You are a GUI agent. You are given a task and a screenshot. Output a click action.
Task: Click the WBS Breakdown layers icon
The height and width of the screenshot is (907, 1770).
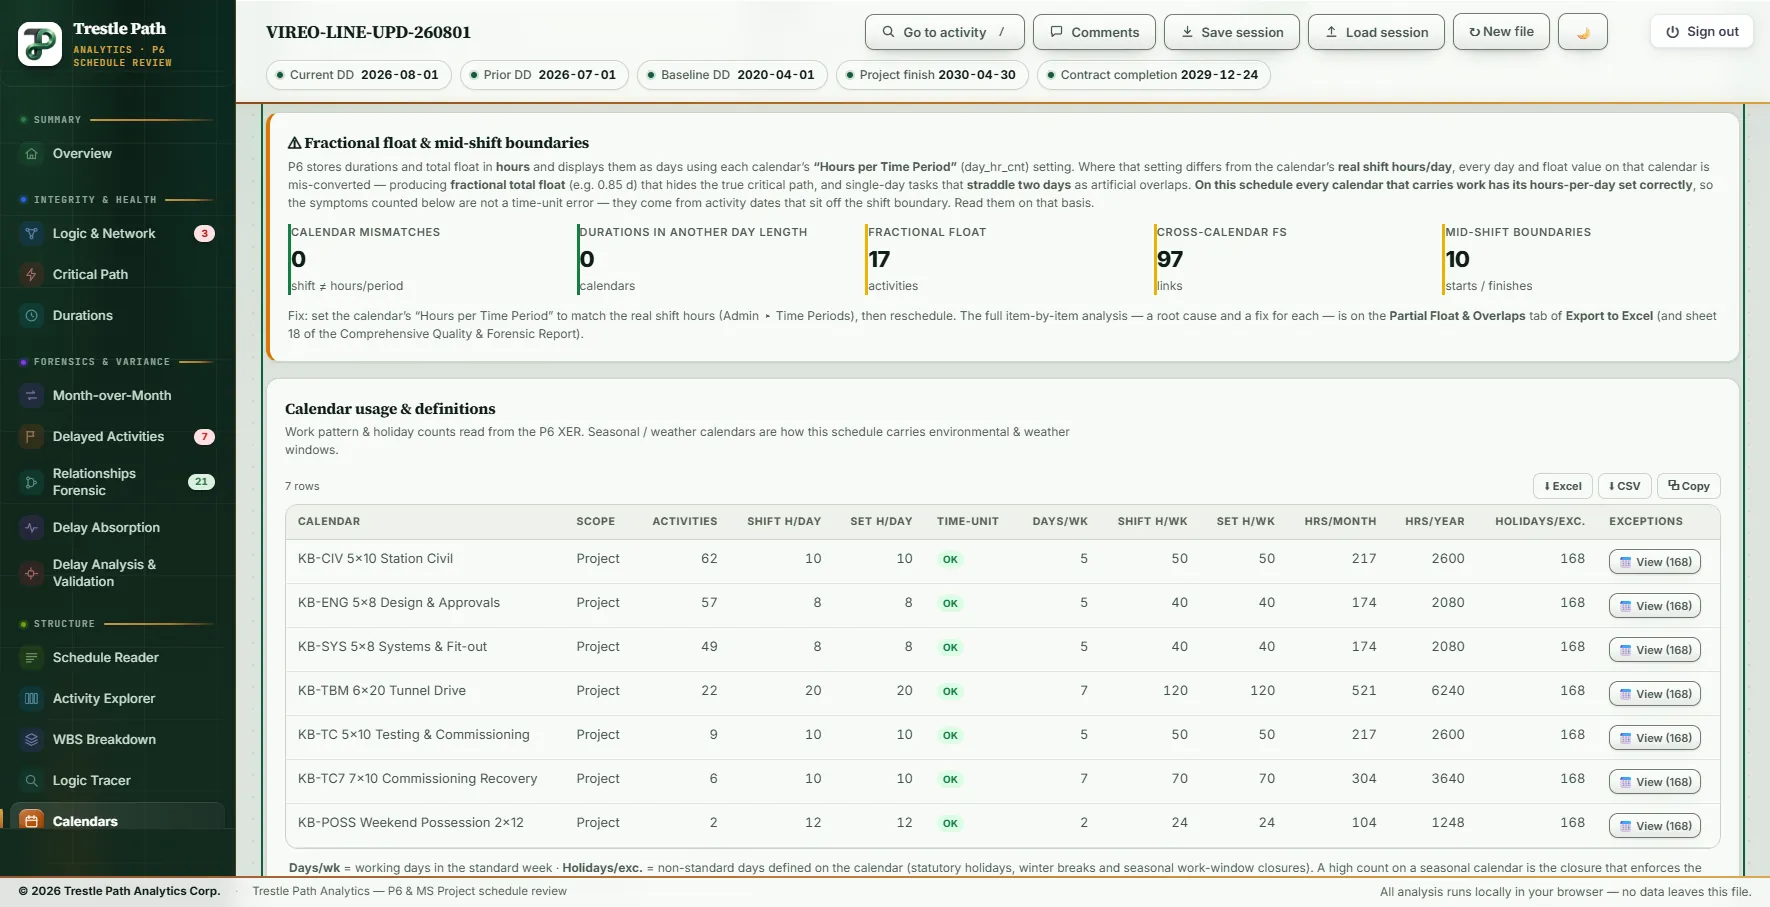[x=31, y=740]
